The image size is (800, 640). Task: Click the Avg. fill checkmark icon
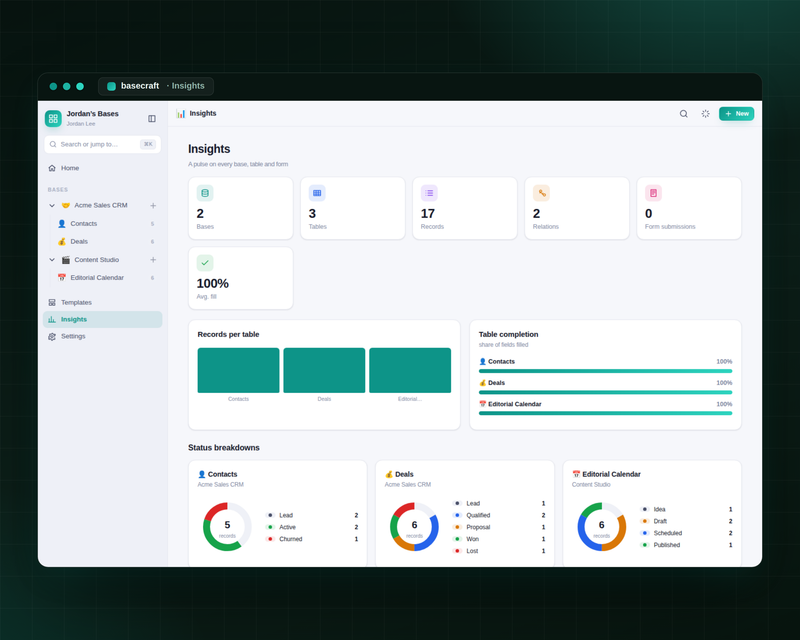205,263
